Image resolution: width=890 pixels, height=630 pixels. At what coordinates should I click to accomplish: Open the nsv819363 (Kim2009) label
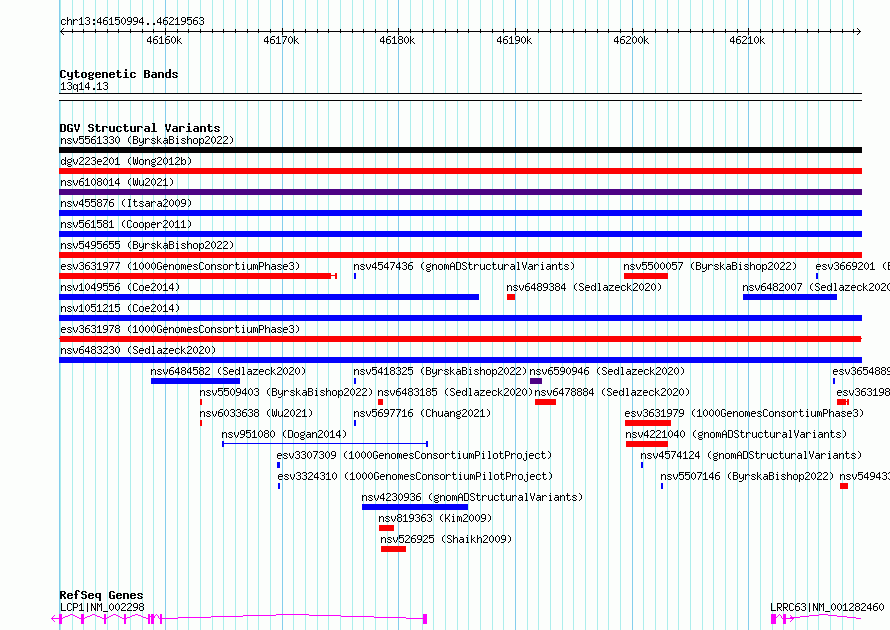(x=435, y=518)
